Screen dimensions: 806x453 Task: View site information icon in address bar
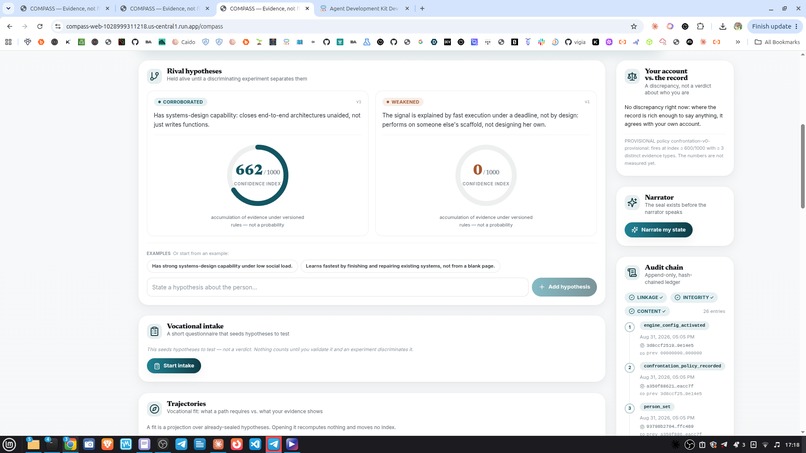click(58, 26)
